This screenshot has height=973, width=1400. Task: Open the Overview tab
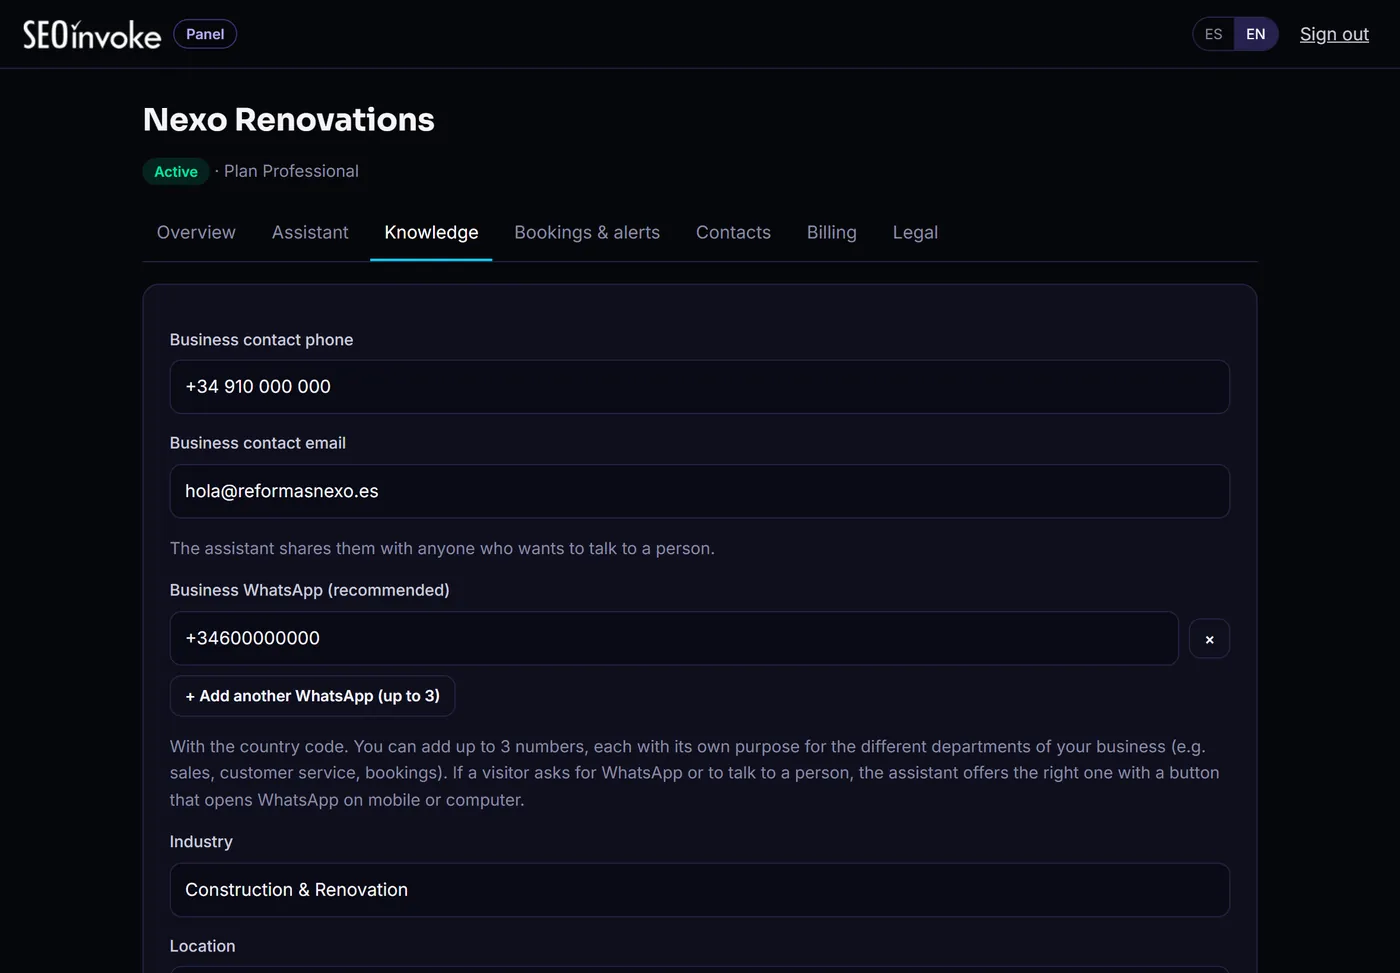click(x=196, y=232)
